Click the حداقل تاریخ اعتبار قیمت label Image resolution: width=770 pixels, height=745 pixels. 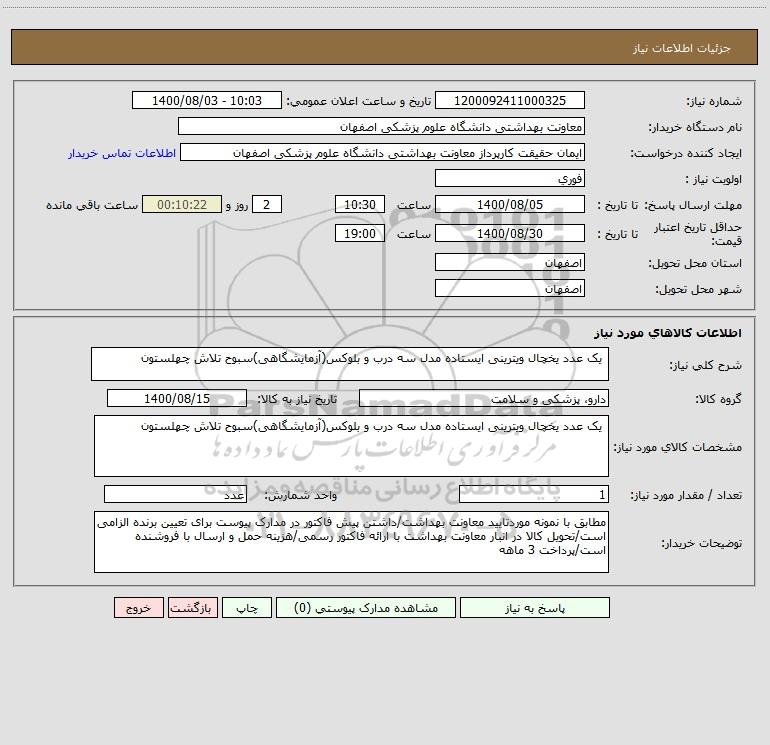(697, 234)
